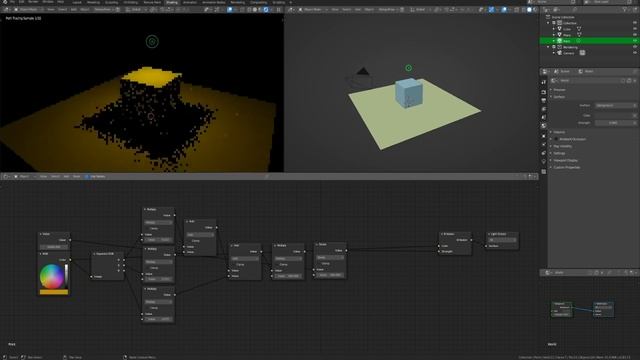Open the Surface shader Background dropdown
Viewport: 640px width, 360px height.
pos(616,105)
